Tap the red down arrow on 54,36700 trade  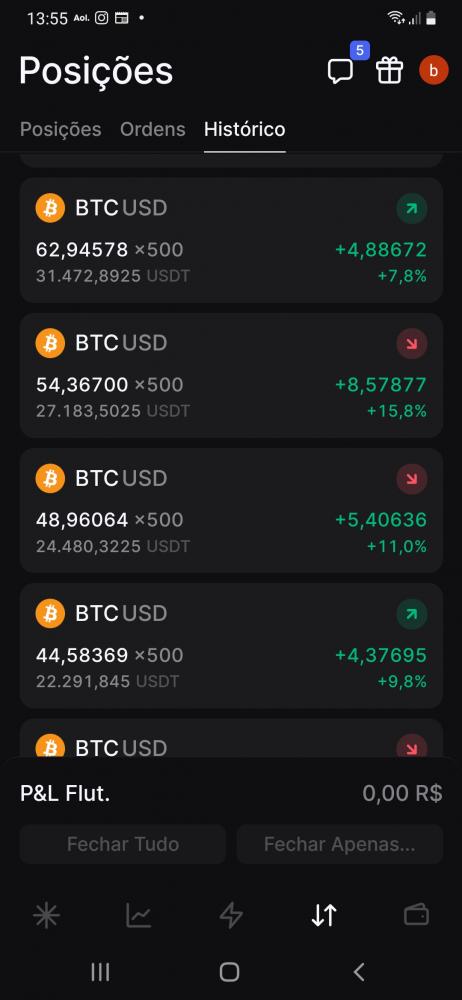412,344
